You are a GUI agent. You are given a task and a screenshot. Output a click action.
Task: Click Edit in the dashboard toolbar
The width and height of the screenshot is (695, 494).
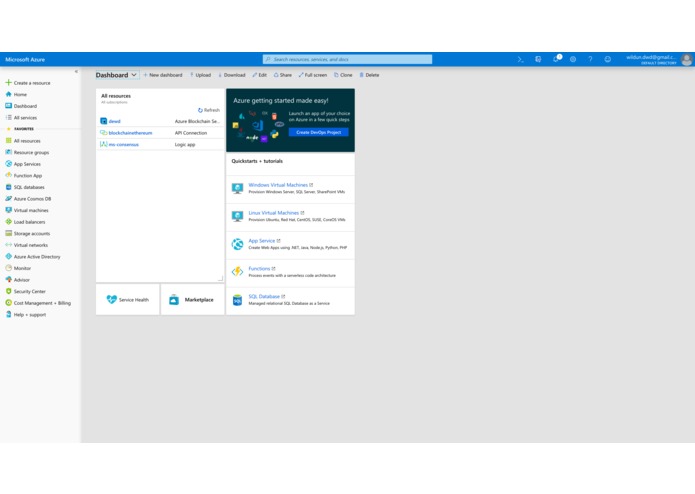260,75
